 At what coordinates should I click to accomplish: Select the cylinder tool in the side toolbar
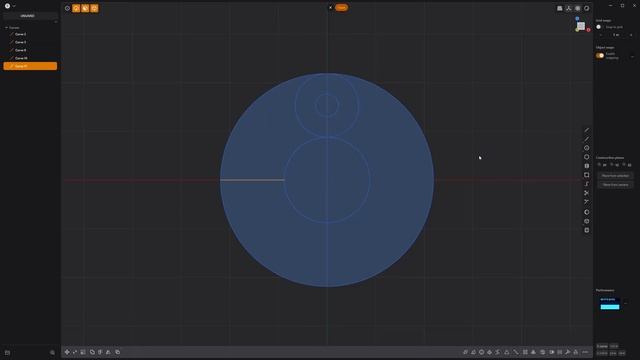coord(587,221)
